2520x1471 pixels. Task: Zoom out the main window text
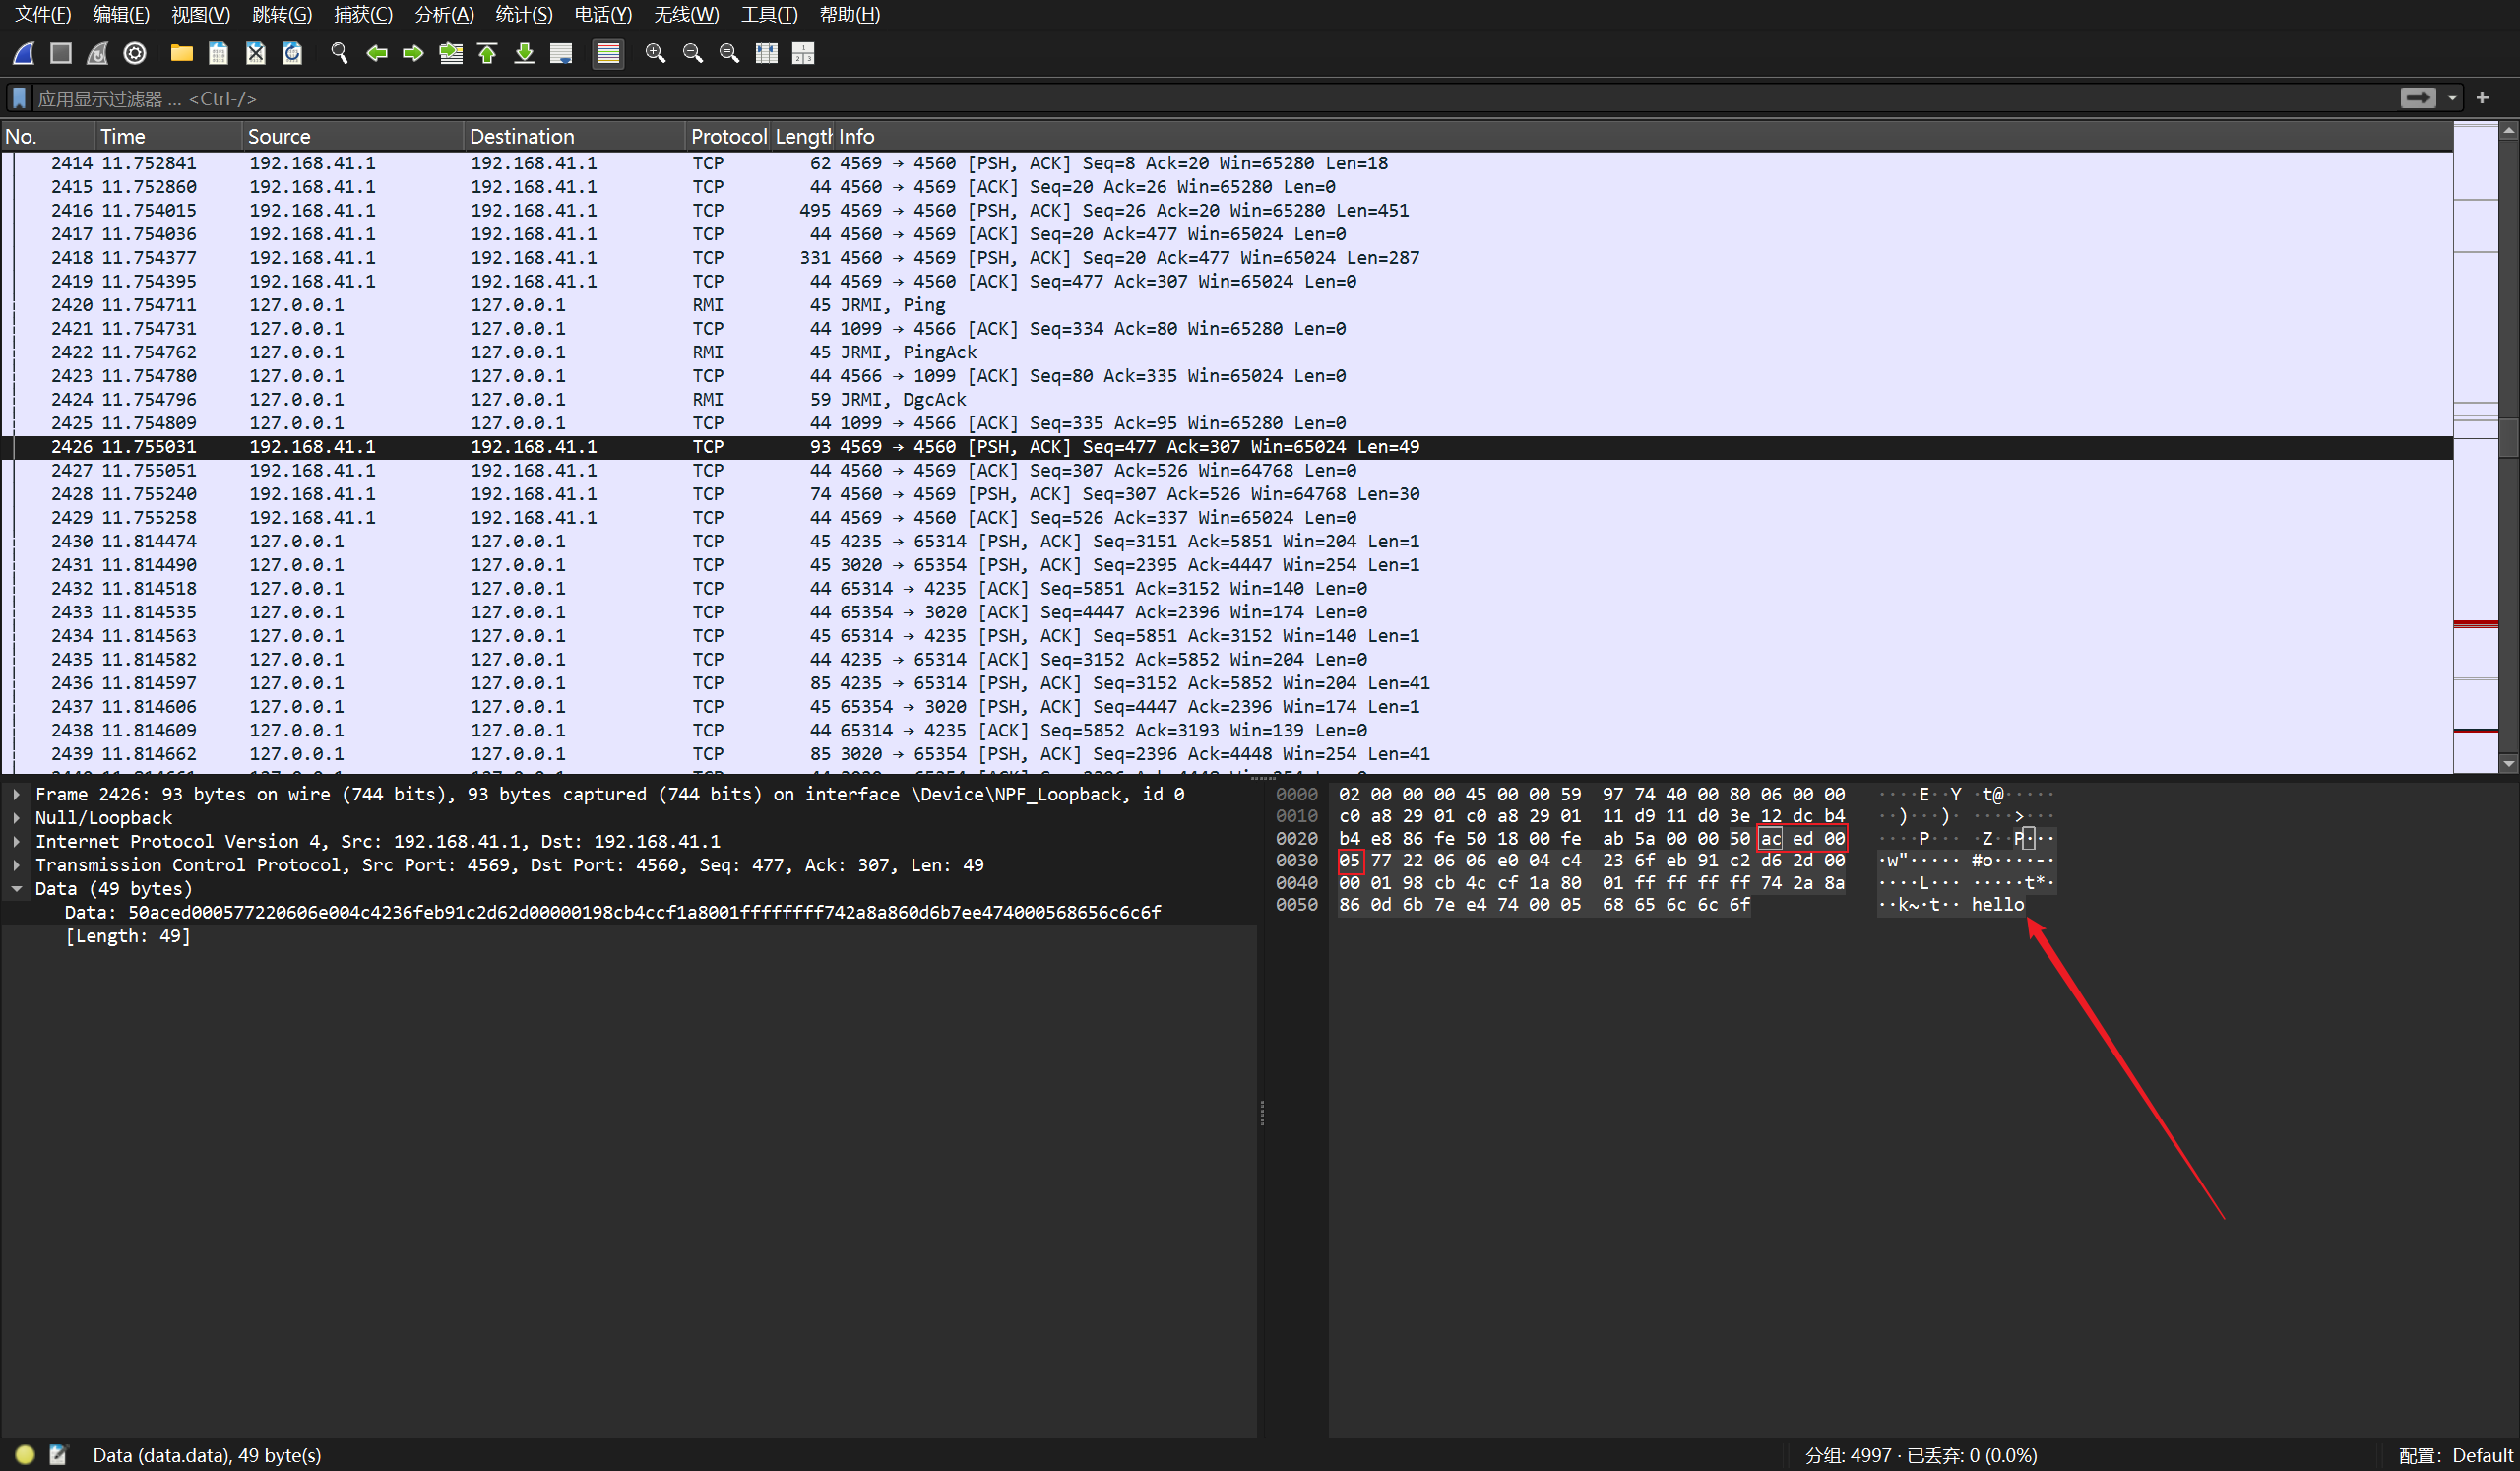pyautogui.click(x=692, y=53)
